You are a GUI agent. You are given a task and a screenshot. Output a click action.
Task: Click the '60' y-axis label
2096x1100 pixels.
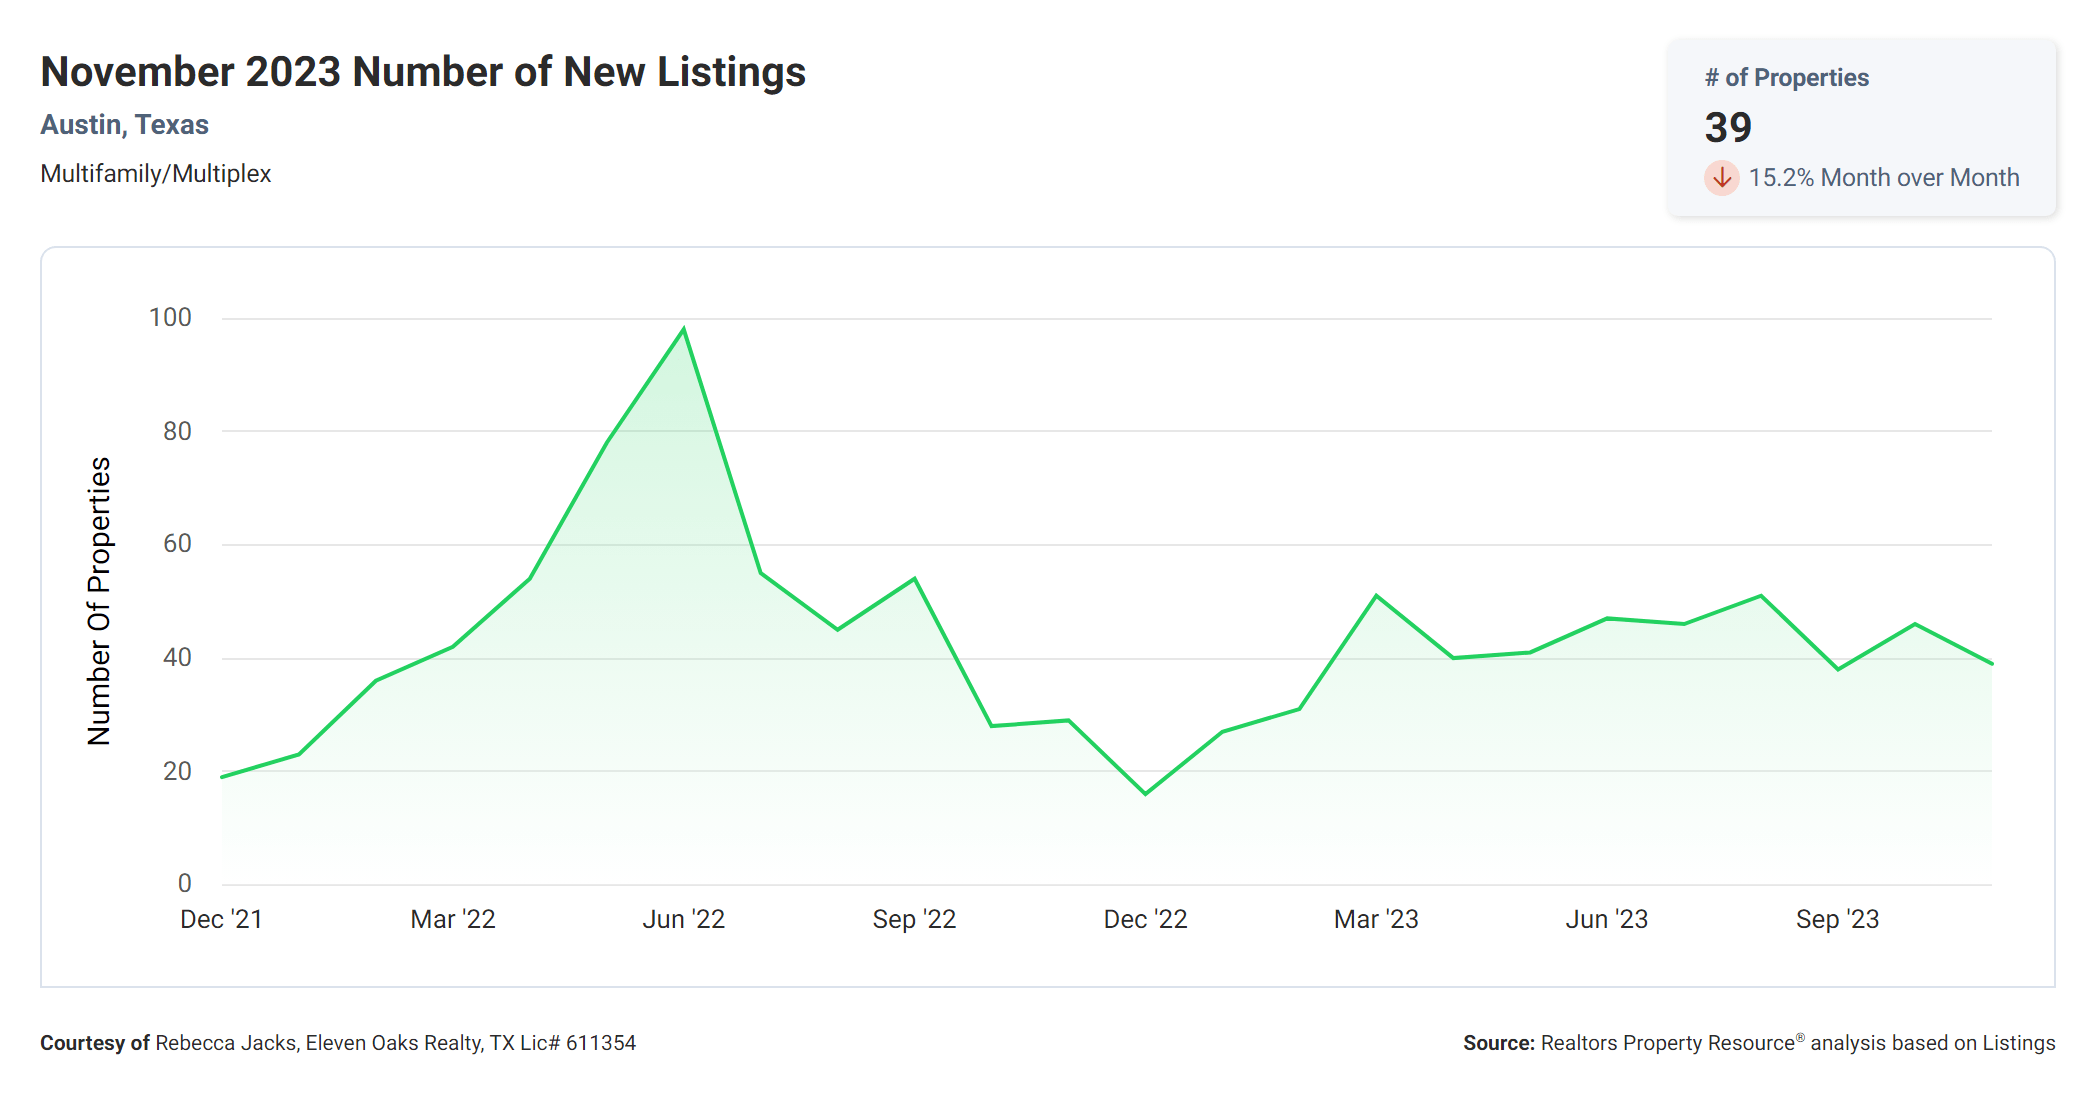pyautogui.click(x=177, y=544)
